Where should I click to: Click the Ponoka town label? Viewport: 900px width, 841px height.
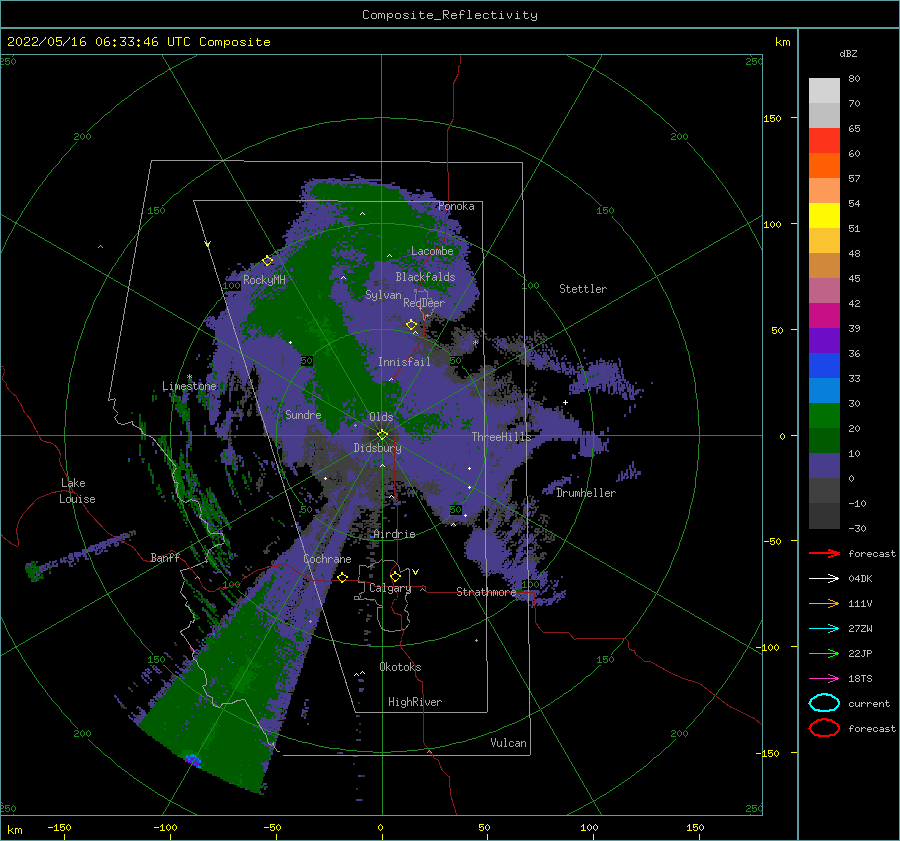click(456, 206)
